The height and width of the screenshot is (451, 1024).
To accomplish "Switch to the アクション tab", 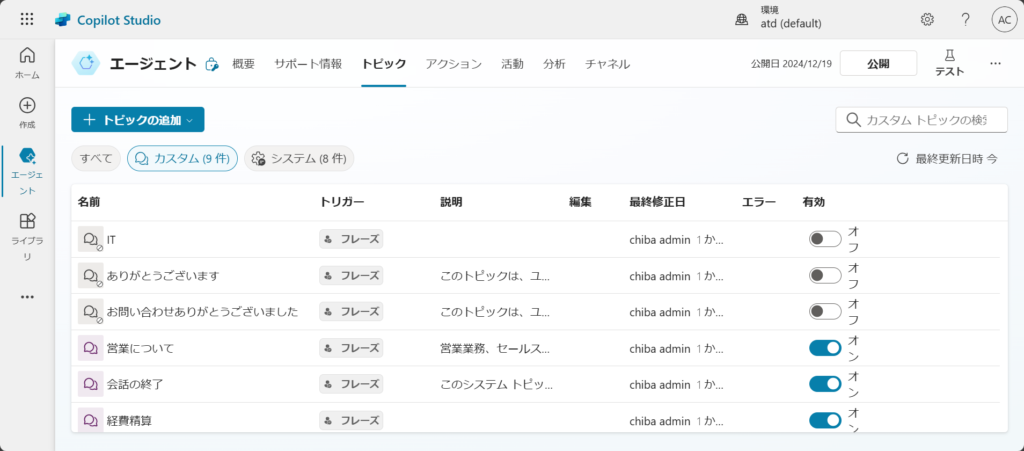I will (x=453, y=64).
